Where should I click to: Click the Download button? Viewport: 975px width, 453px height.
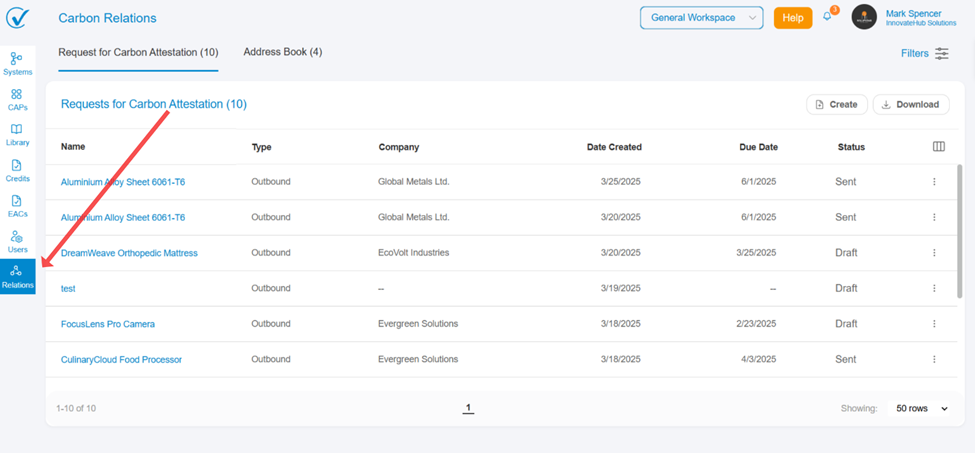(910, 104)
